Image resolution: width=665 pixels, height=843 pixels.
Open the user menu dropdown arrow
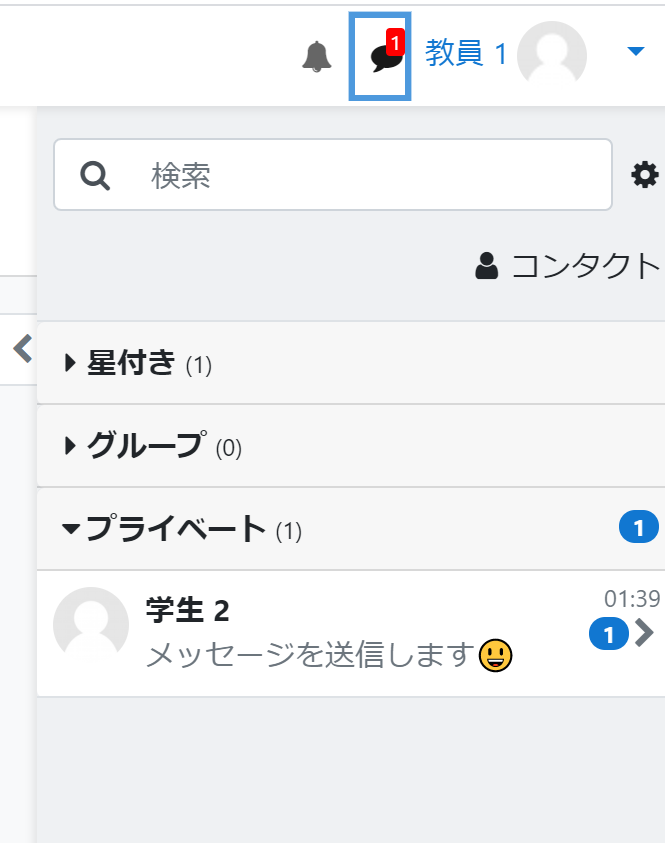click(635, 51)
